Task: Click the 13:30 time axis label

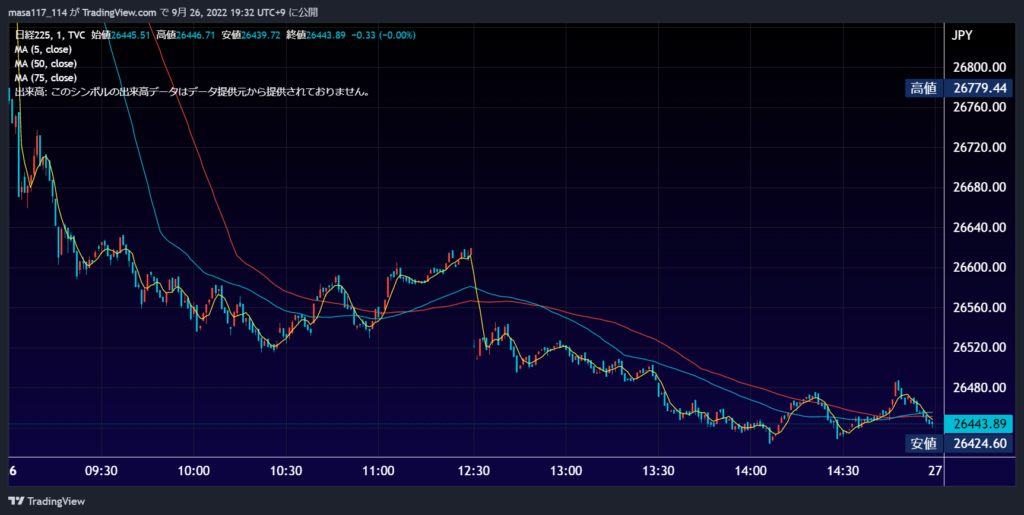Action: click(658, 471)
